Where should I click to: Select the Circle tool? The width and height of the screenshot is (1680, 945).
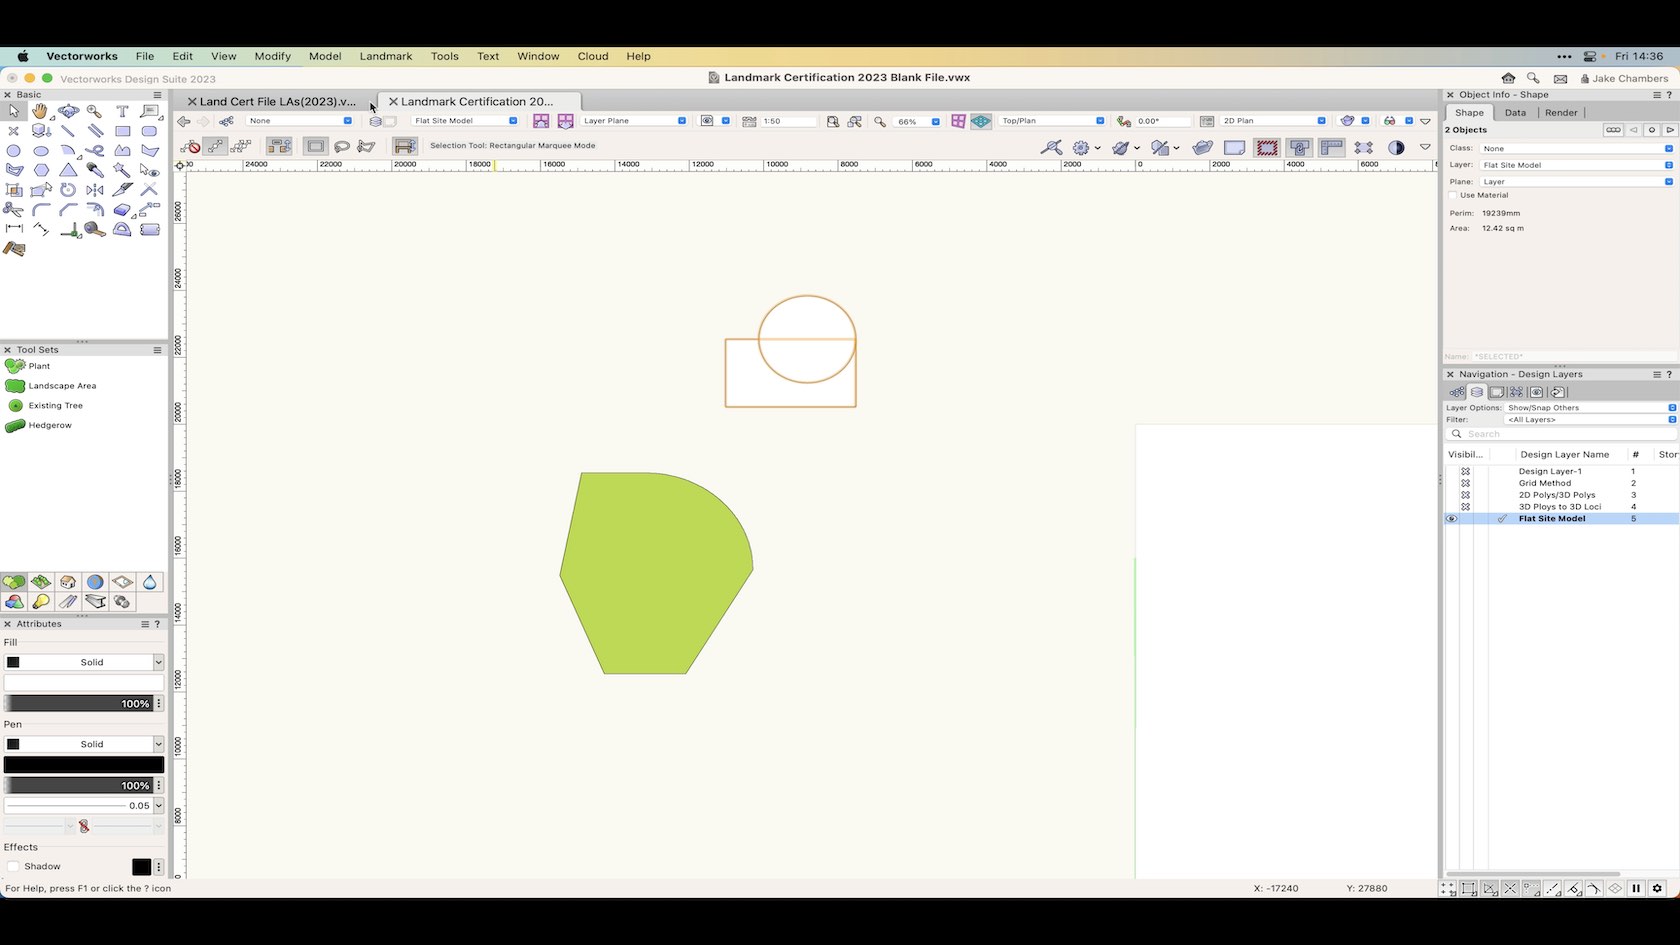click(14, 150)
